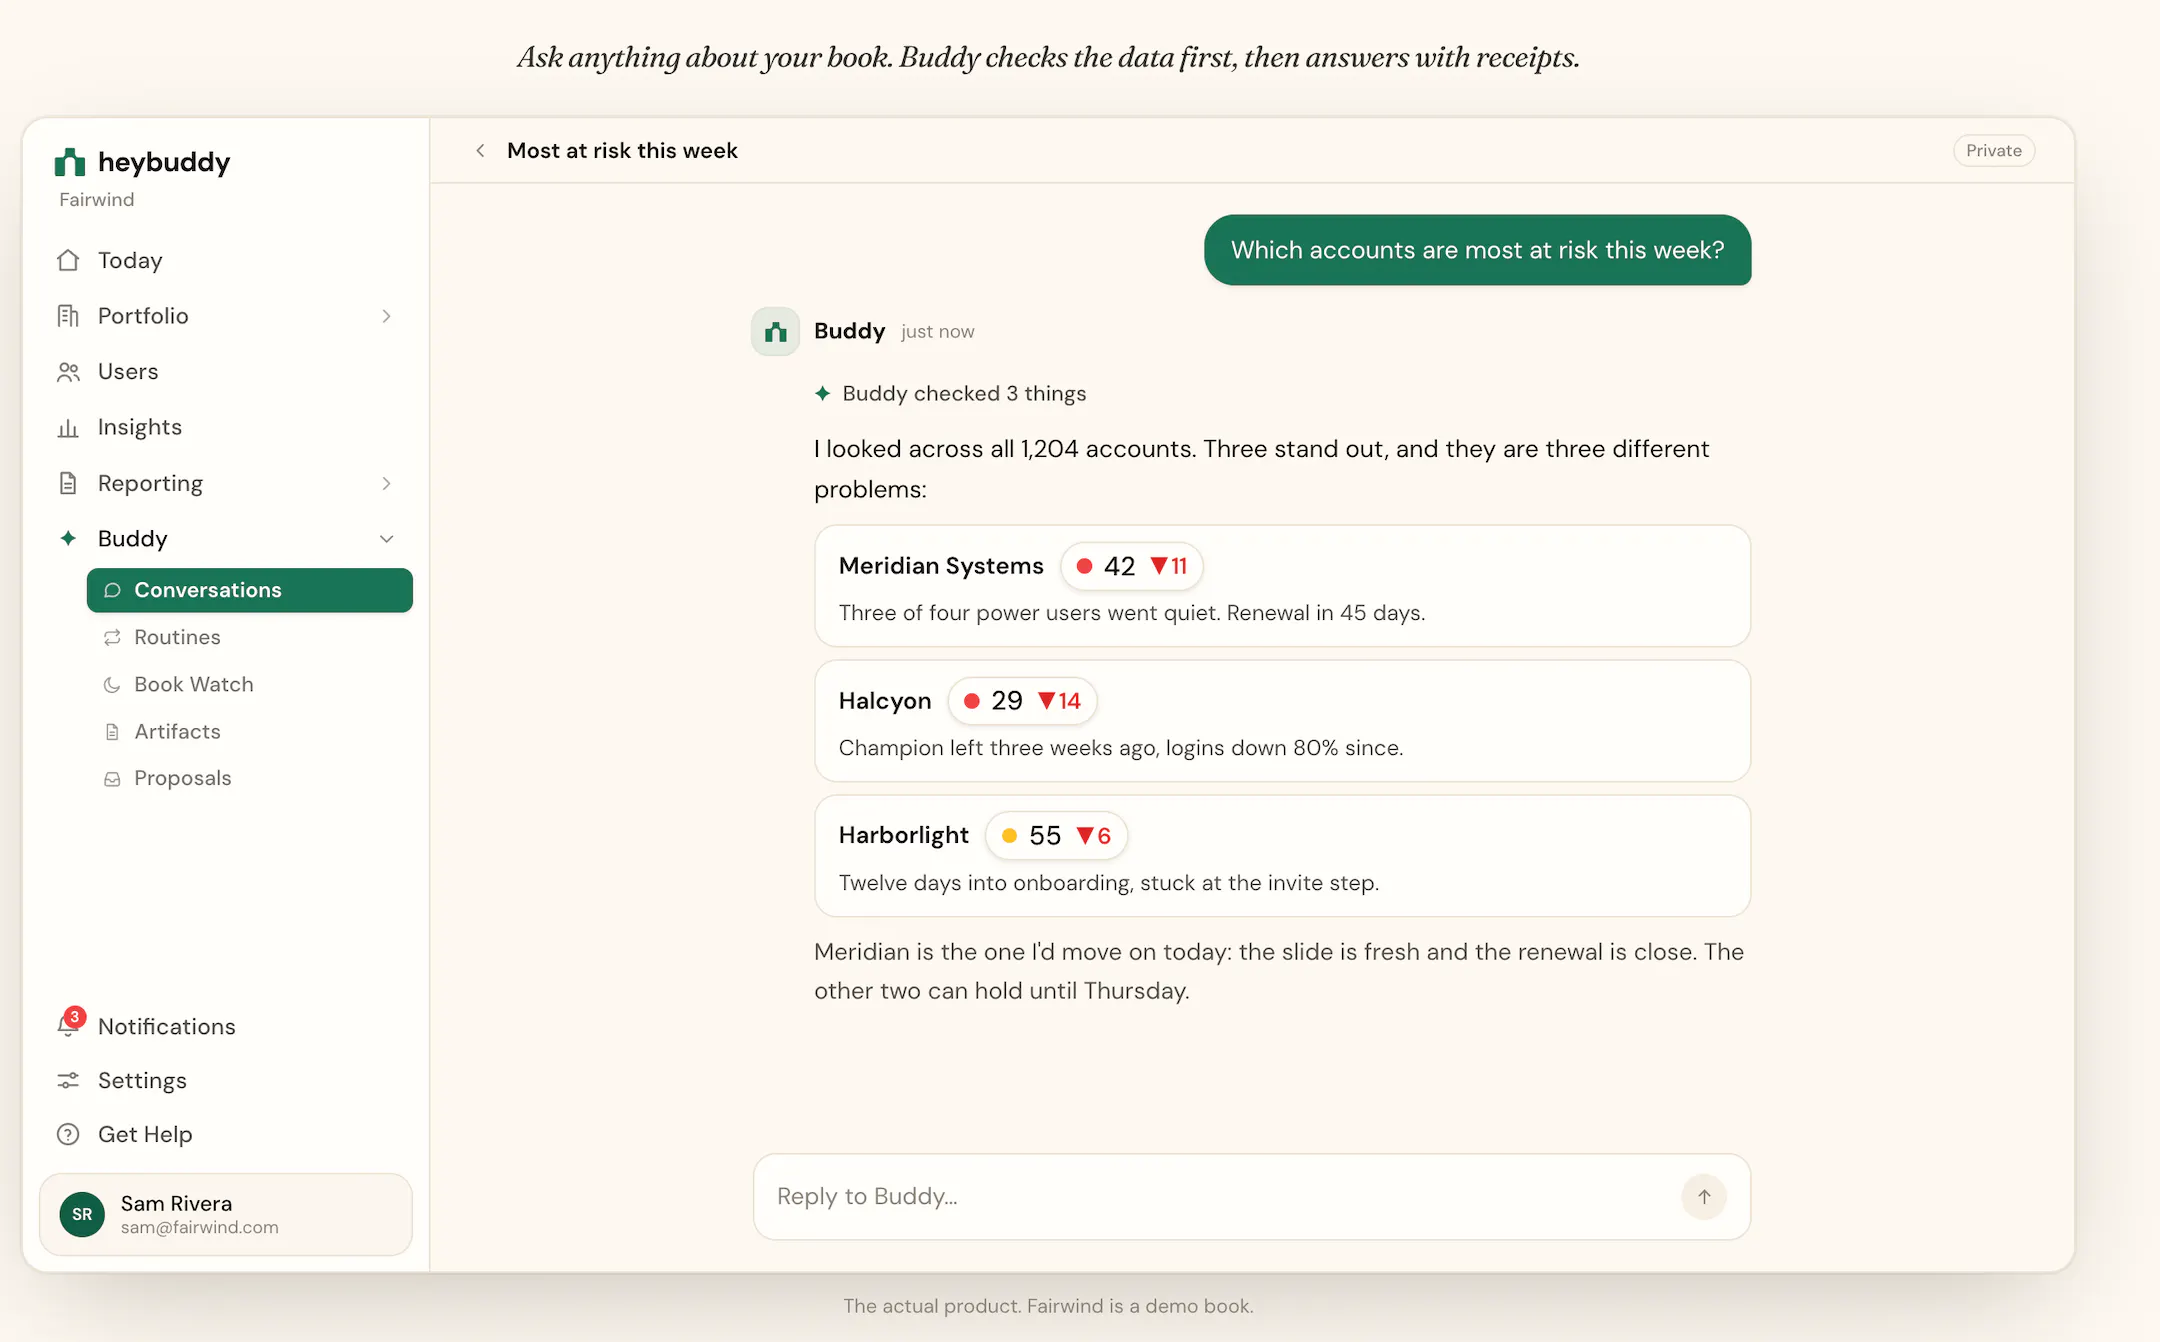The width and height of the screenshot is (2160, 1342).
Task: Click the heybuddy logo icon
Action: tap(70, 162)
